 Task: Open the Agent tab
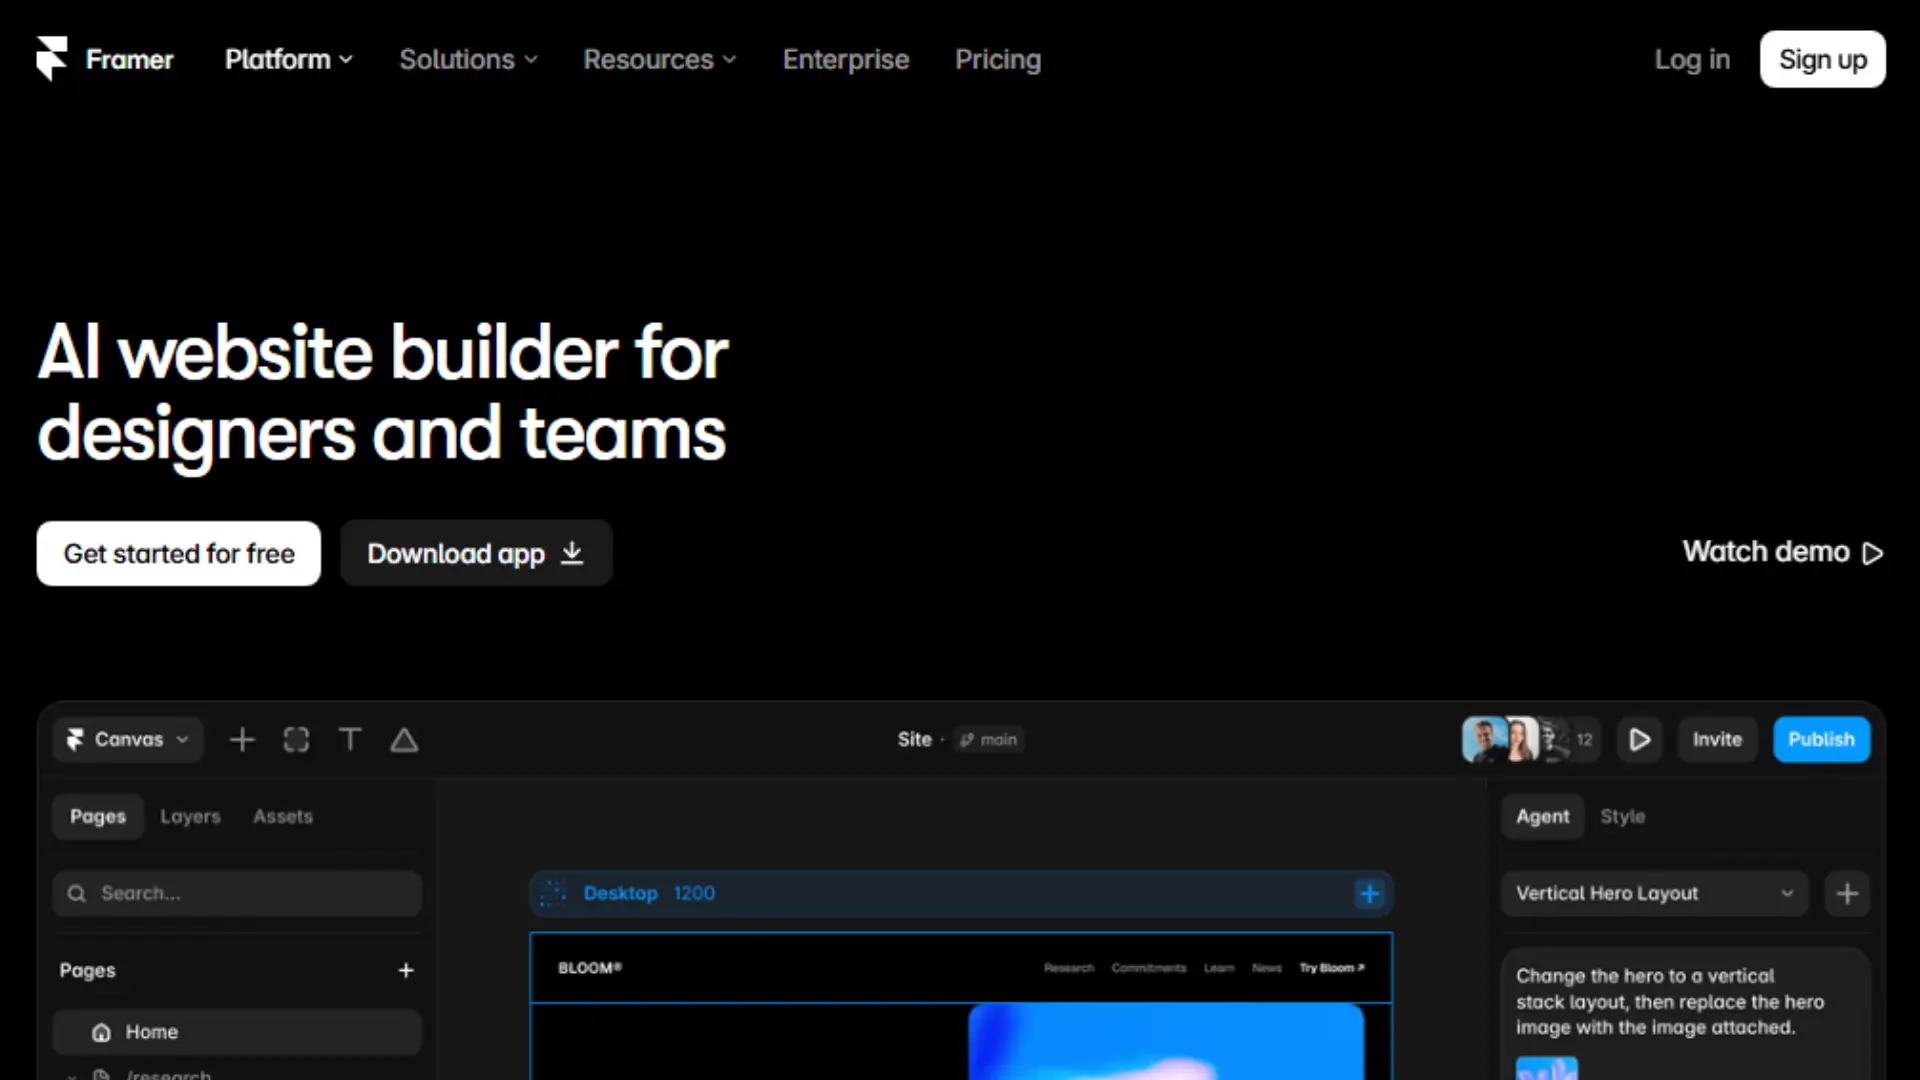(x=1542, y=817)
